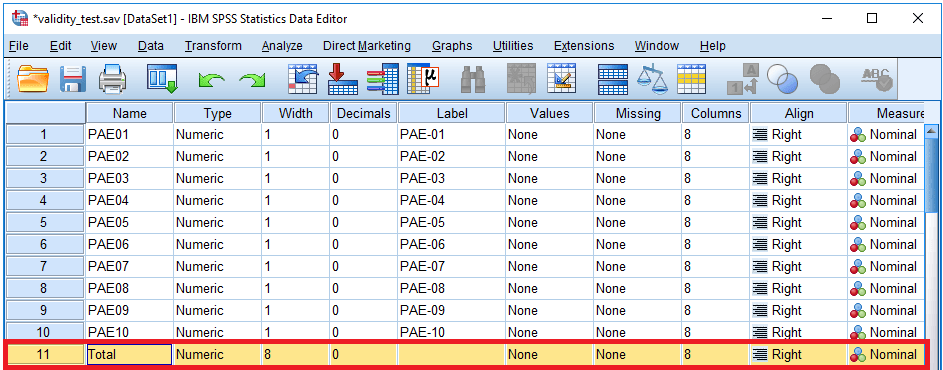
Task: Click the Type column header
Action: pos(217,113)
